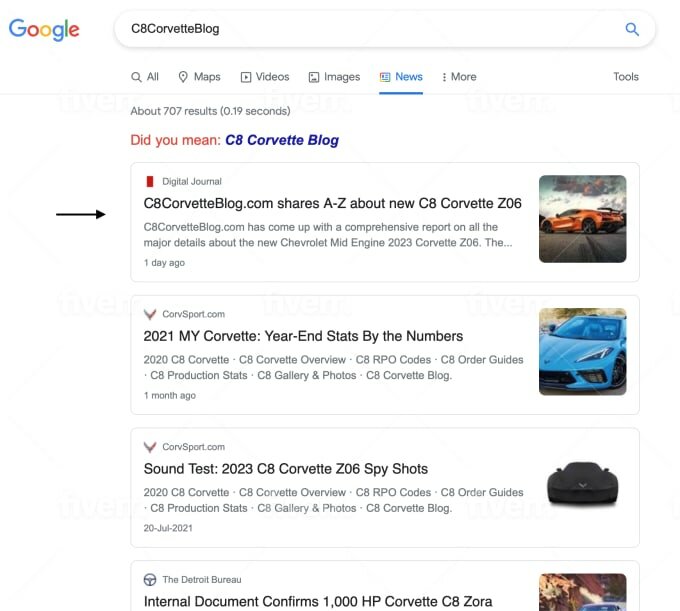Click the blue search magnifier icon
The width and height of the screenshot is (680, 611).
[x=632, y=29]
